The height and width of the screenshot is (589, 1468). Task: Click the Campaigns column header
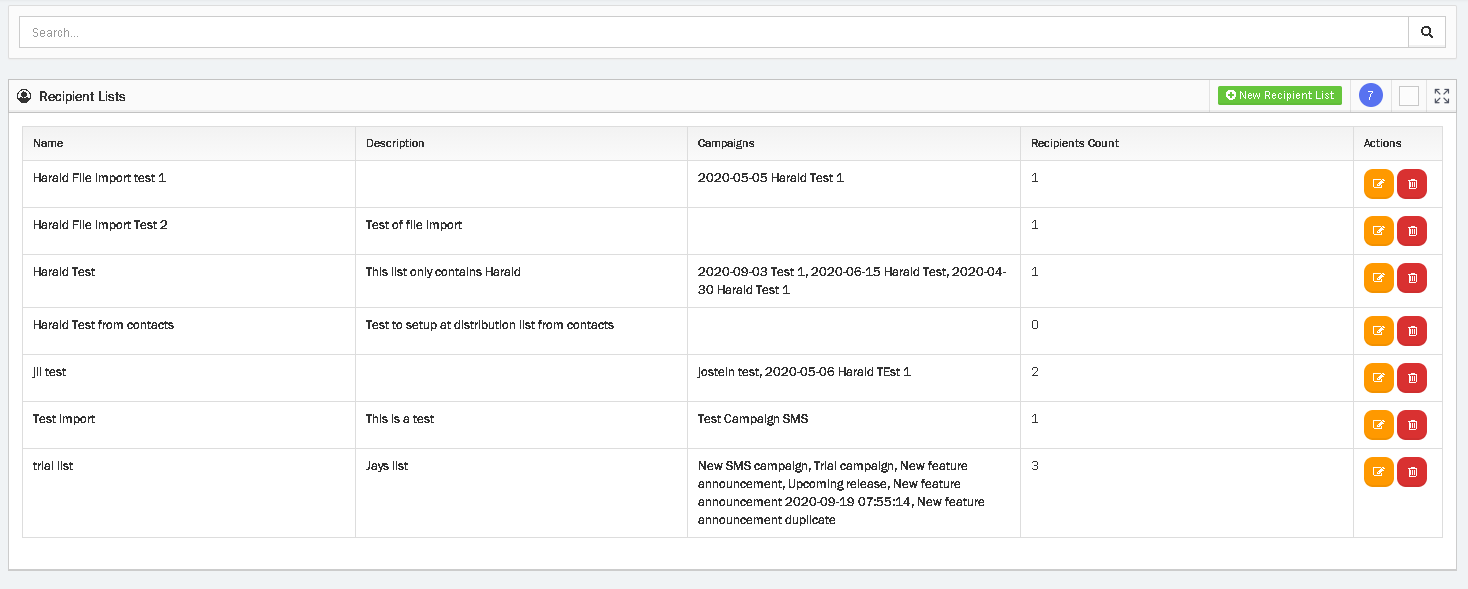point(725,143)
